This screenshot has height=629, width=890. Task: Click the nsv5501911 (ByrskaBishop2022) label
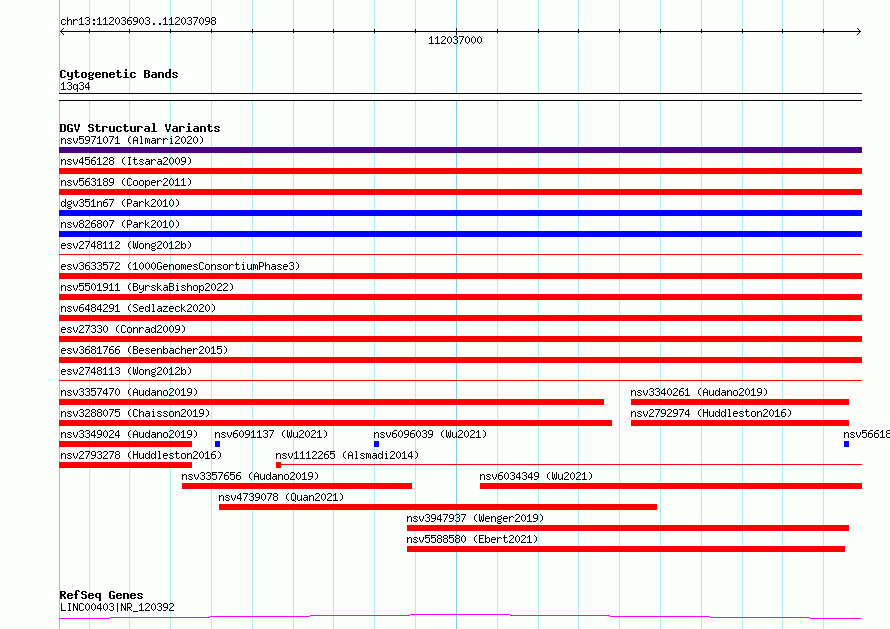pyautogui.click(x=147, y=287)
